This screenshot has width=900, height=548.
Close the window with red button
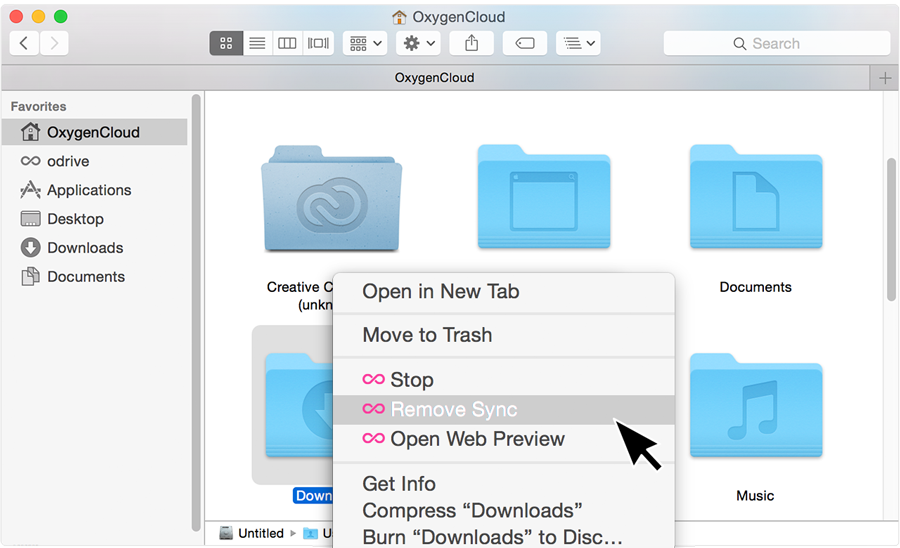[17, 17]
